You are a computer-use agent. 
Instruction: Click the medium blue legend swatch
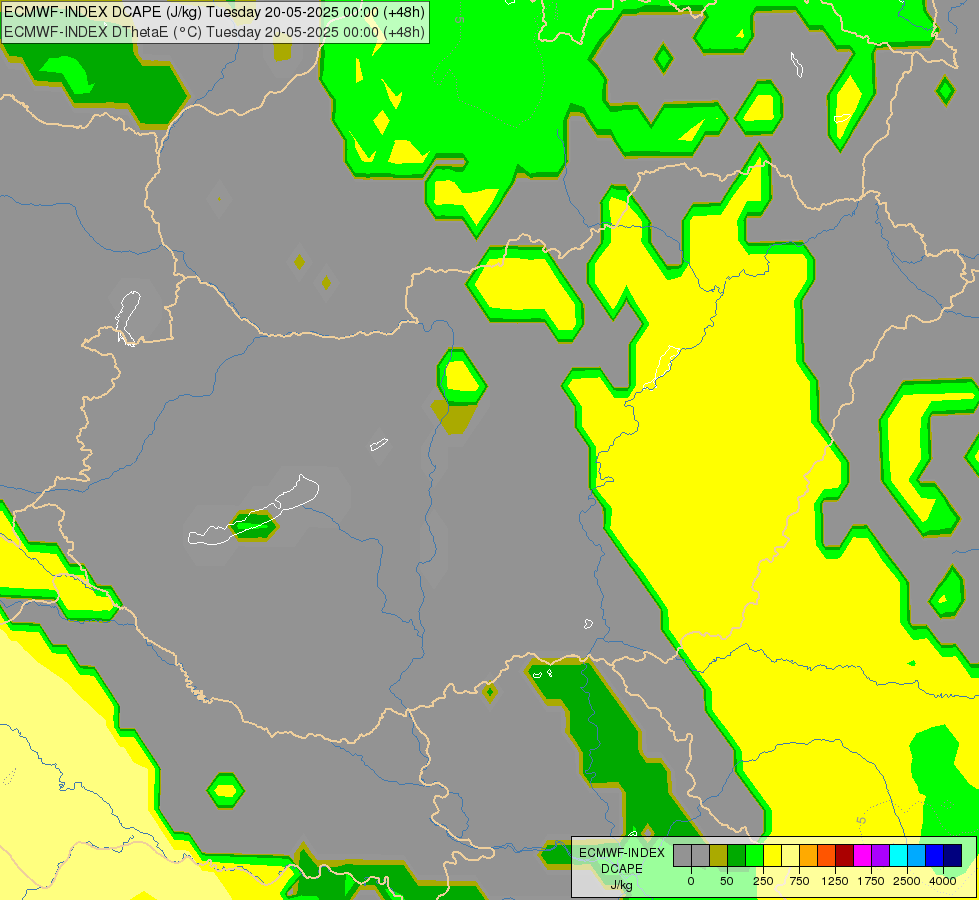(x=935, y=856)
